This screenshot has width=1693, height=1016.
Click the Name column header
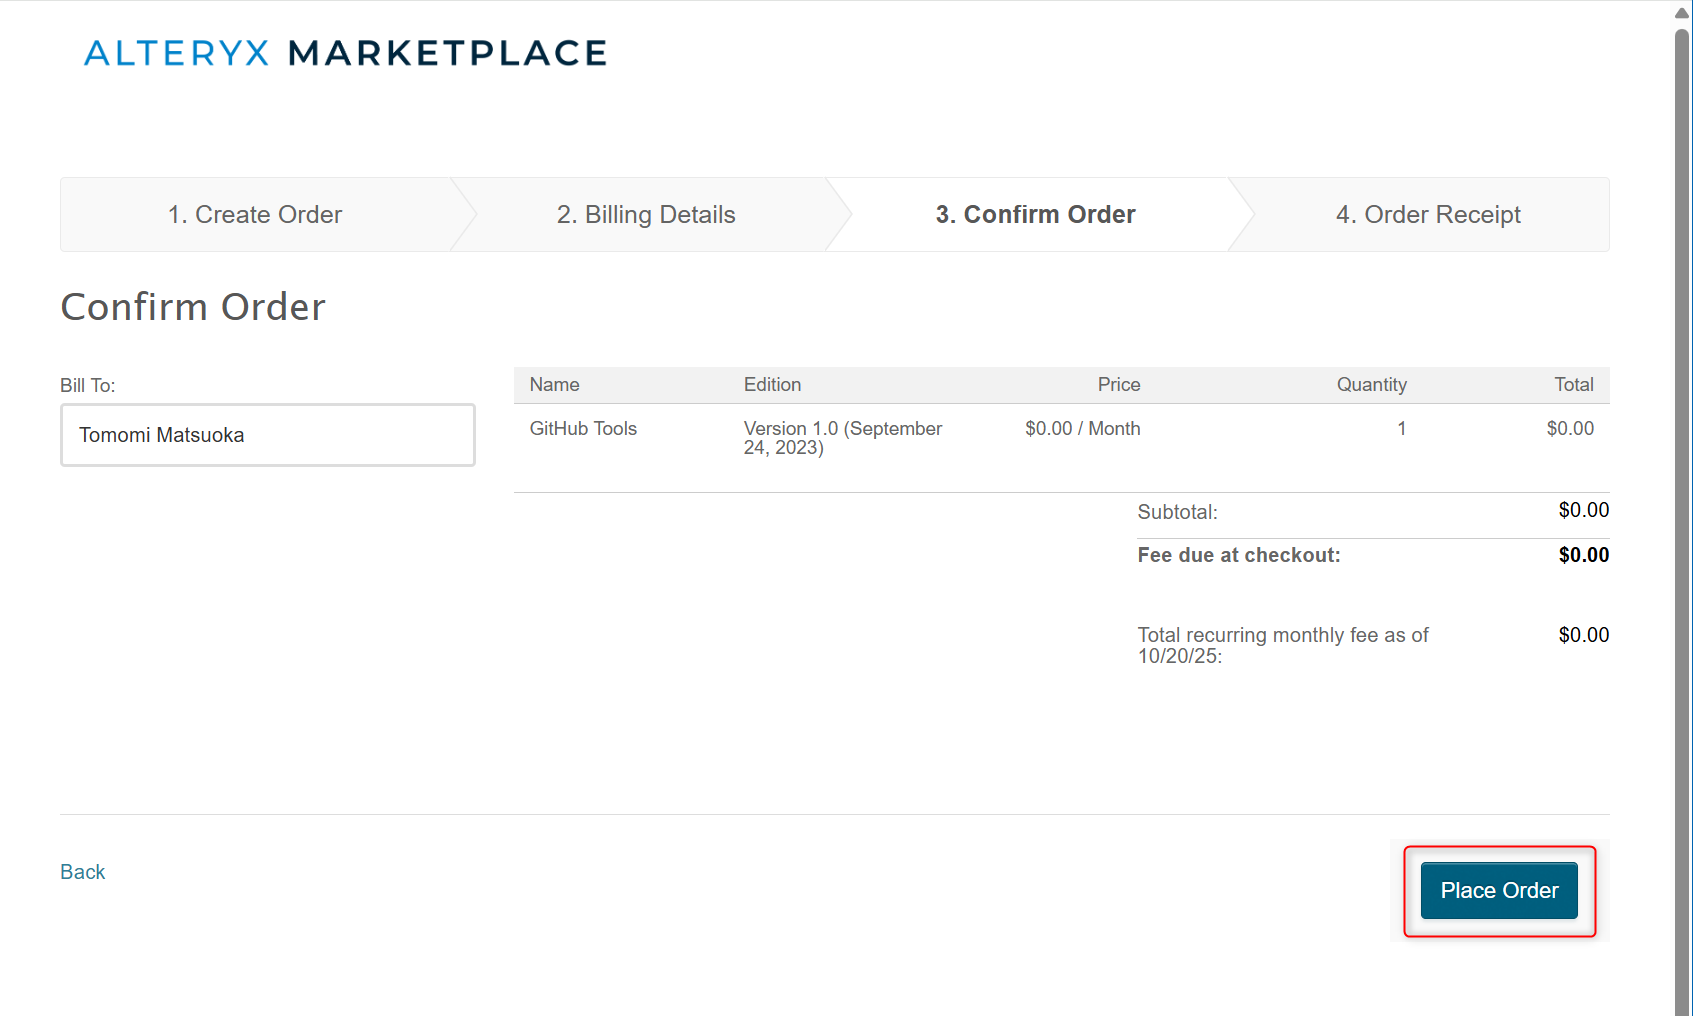[554, 385]
